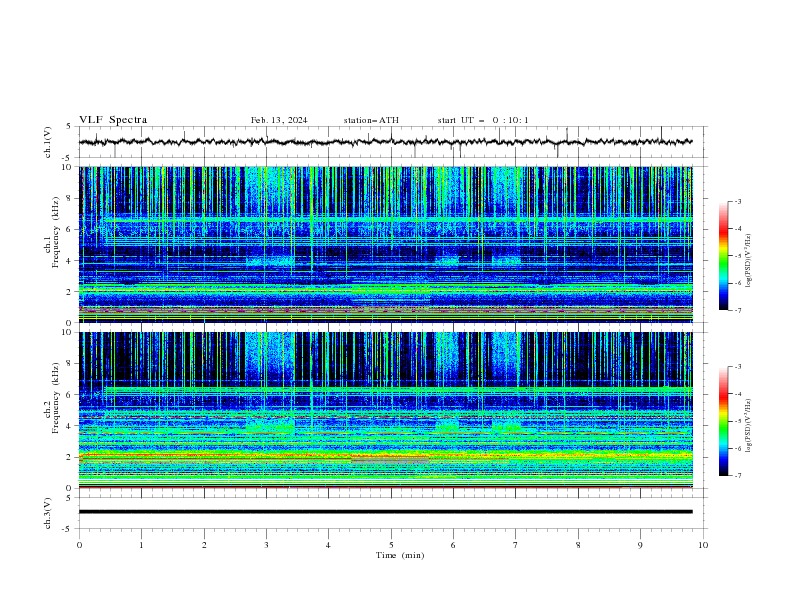
Task: Click the "8" tick on ch.2 frequency axis
Action: (x=69, y=364)
